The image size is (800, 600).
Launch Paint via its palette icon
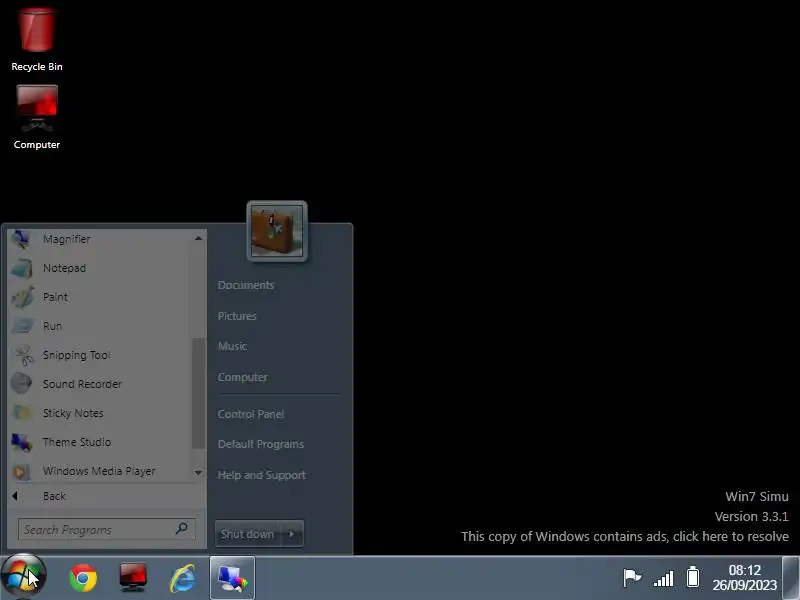22,297
